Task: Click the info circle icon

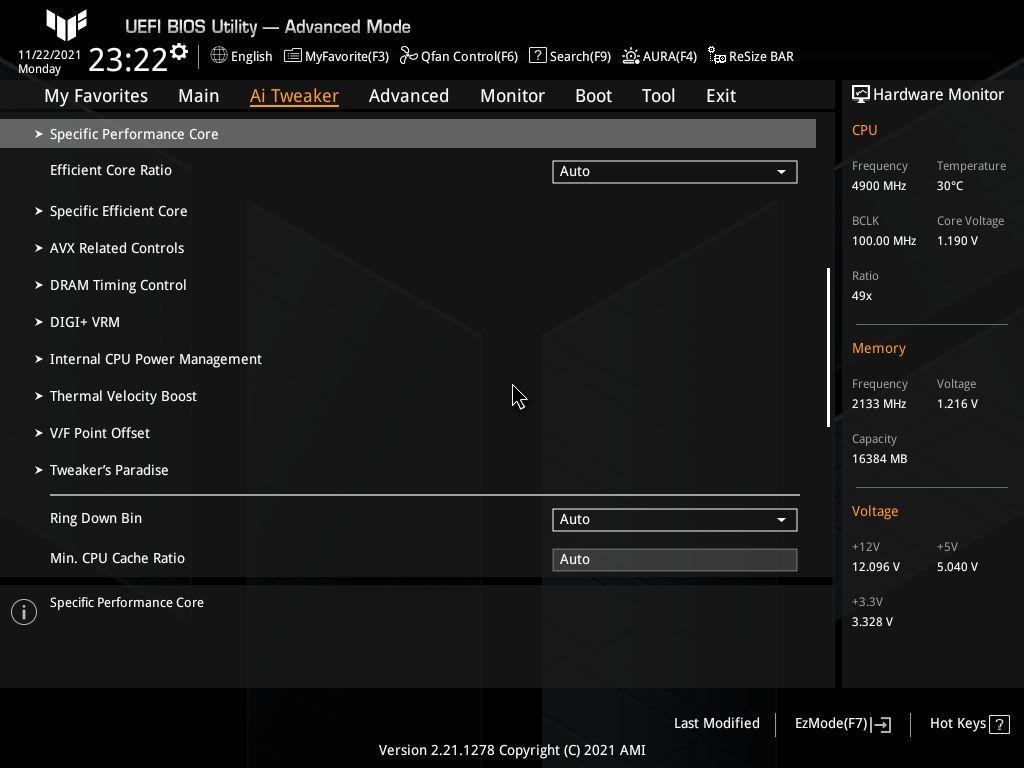Action: pos(24,612)
